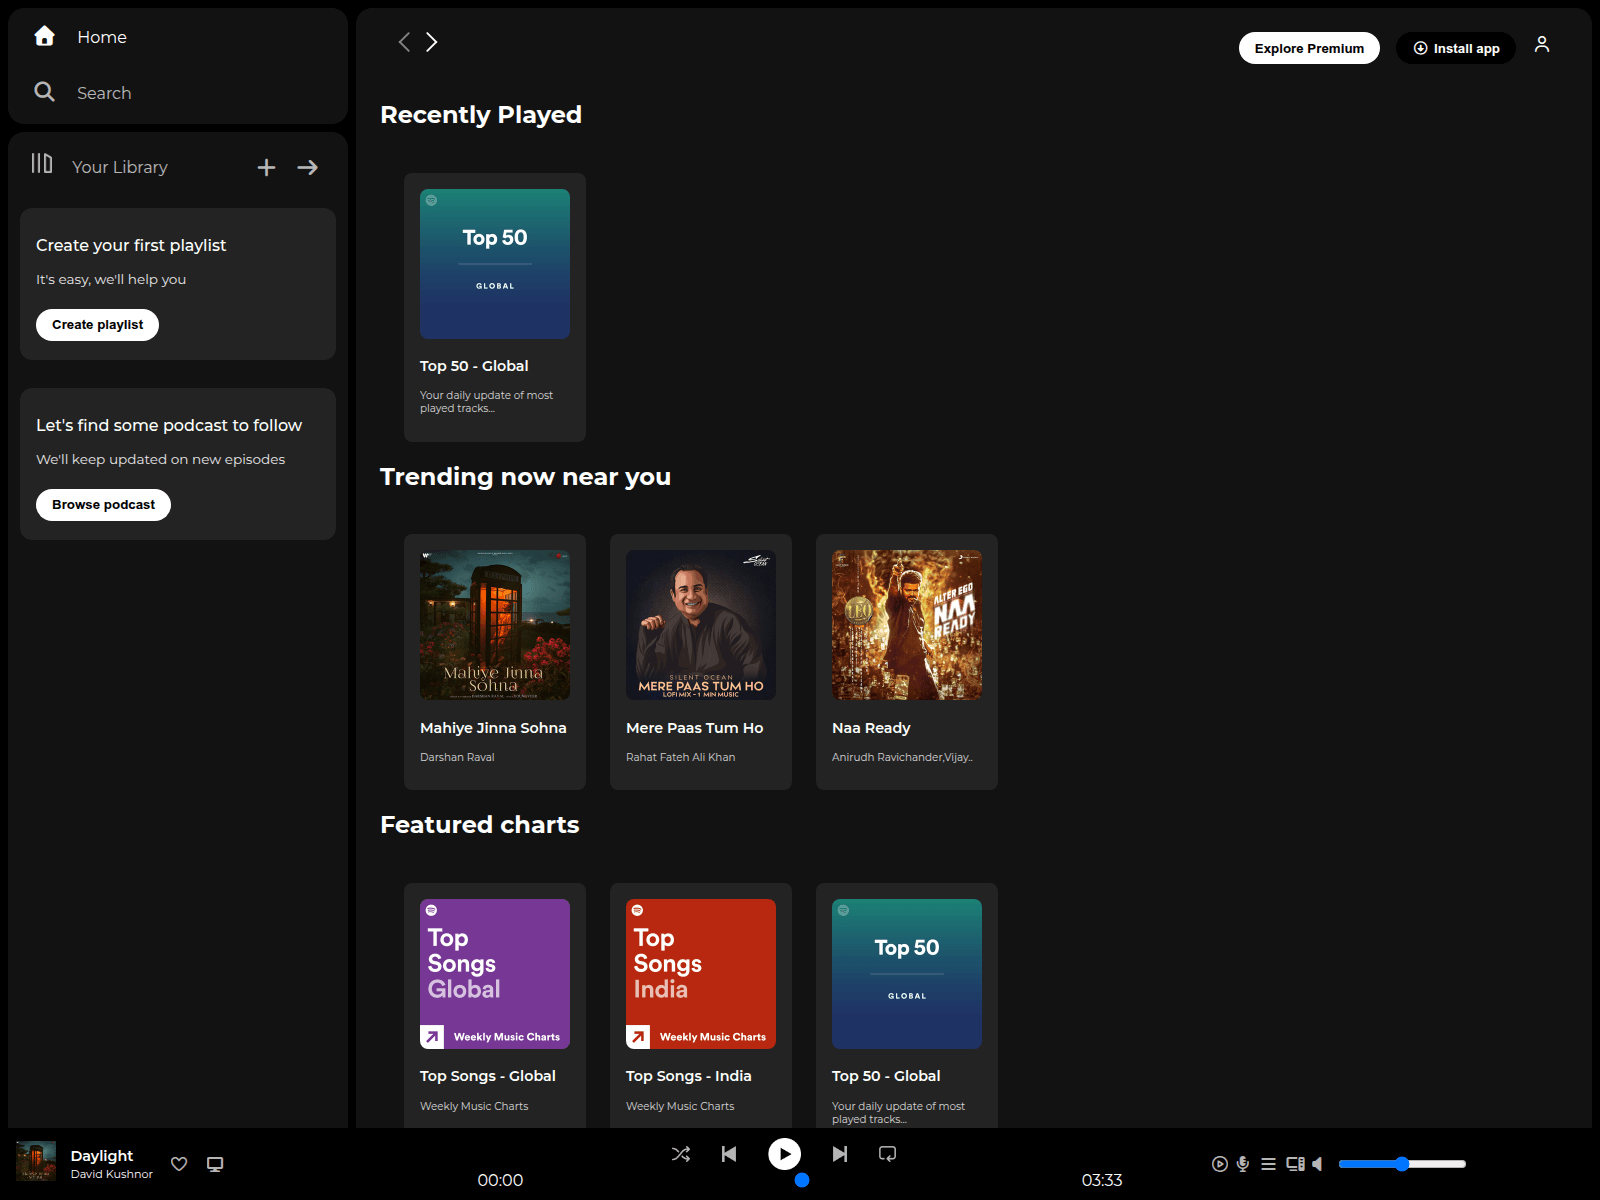1600x1200 pixels.
Task: Open the Top Songs India chart cover
Action: click(x=701, y=974)
